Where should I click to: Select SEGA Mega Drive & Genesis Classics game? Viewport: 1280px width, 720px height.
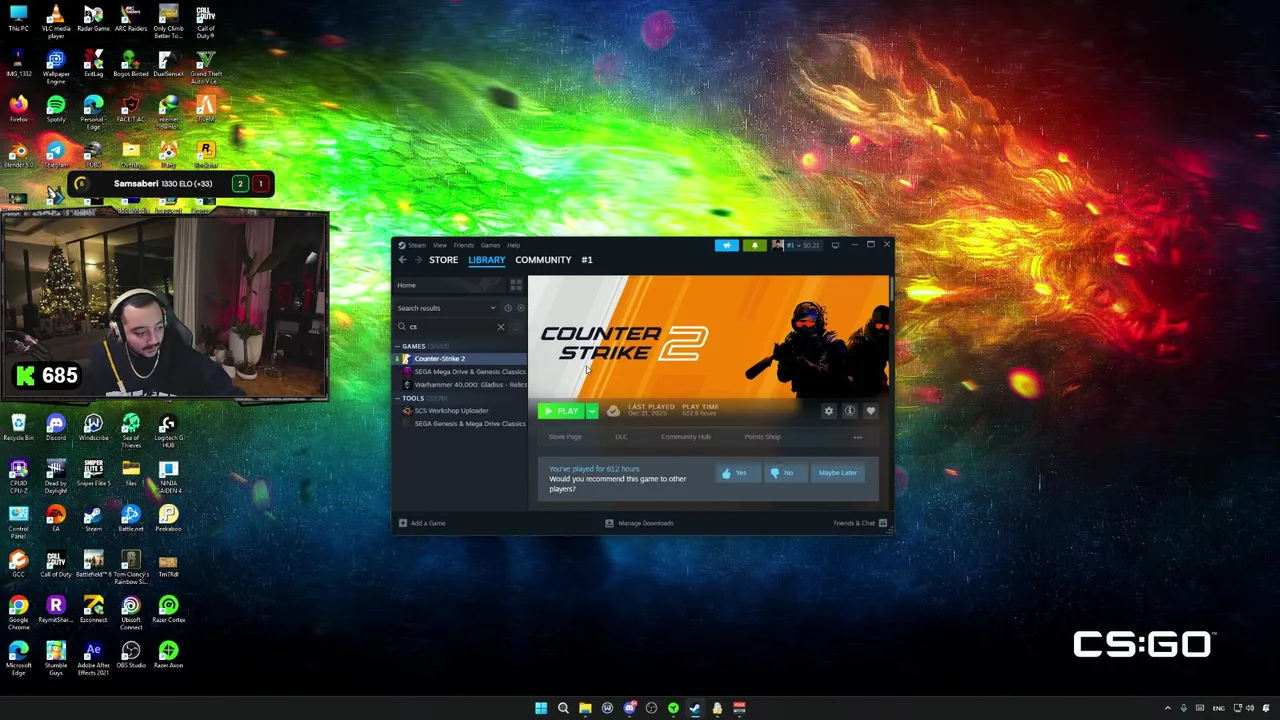pyautogui.click(x=461, y=372)
